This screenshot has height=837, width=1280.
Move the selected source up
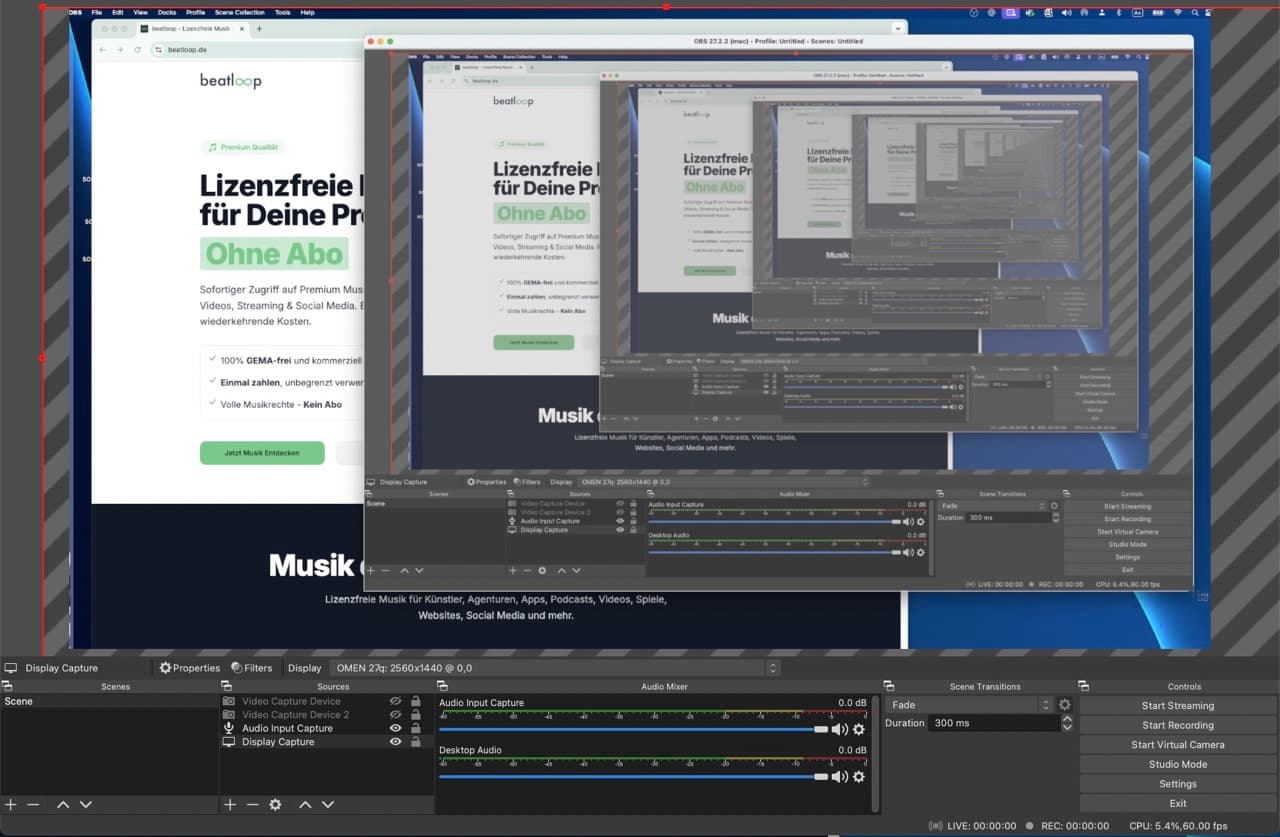click(305, 804)
